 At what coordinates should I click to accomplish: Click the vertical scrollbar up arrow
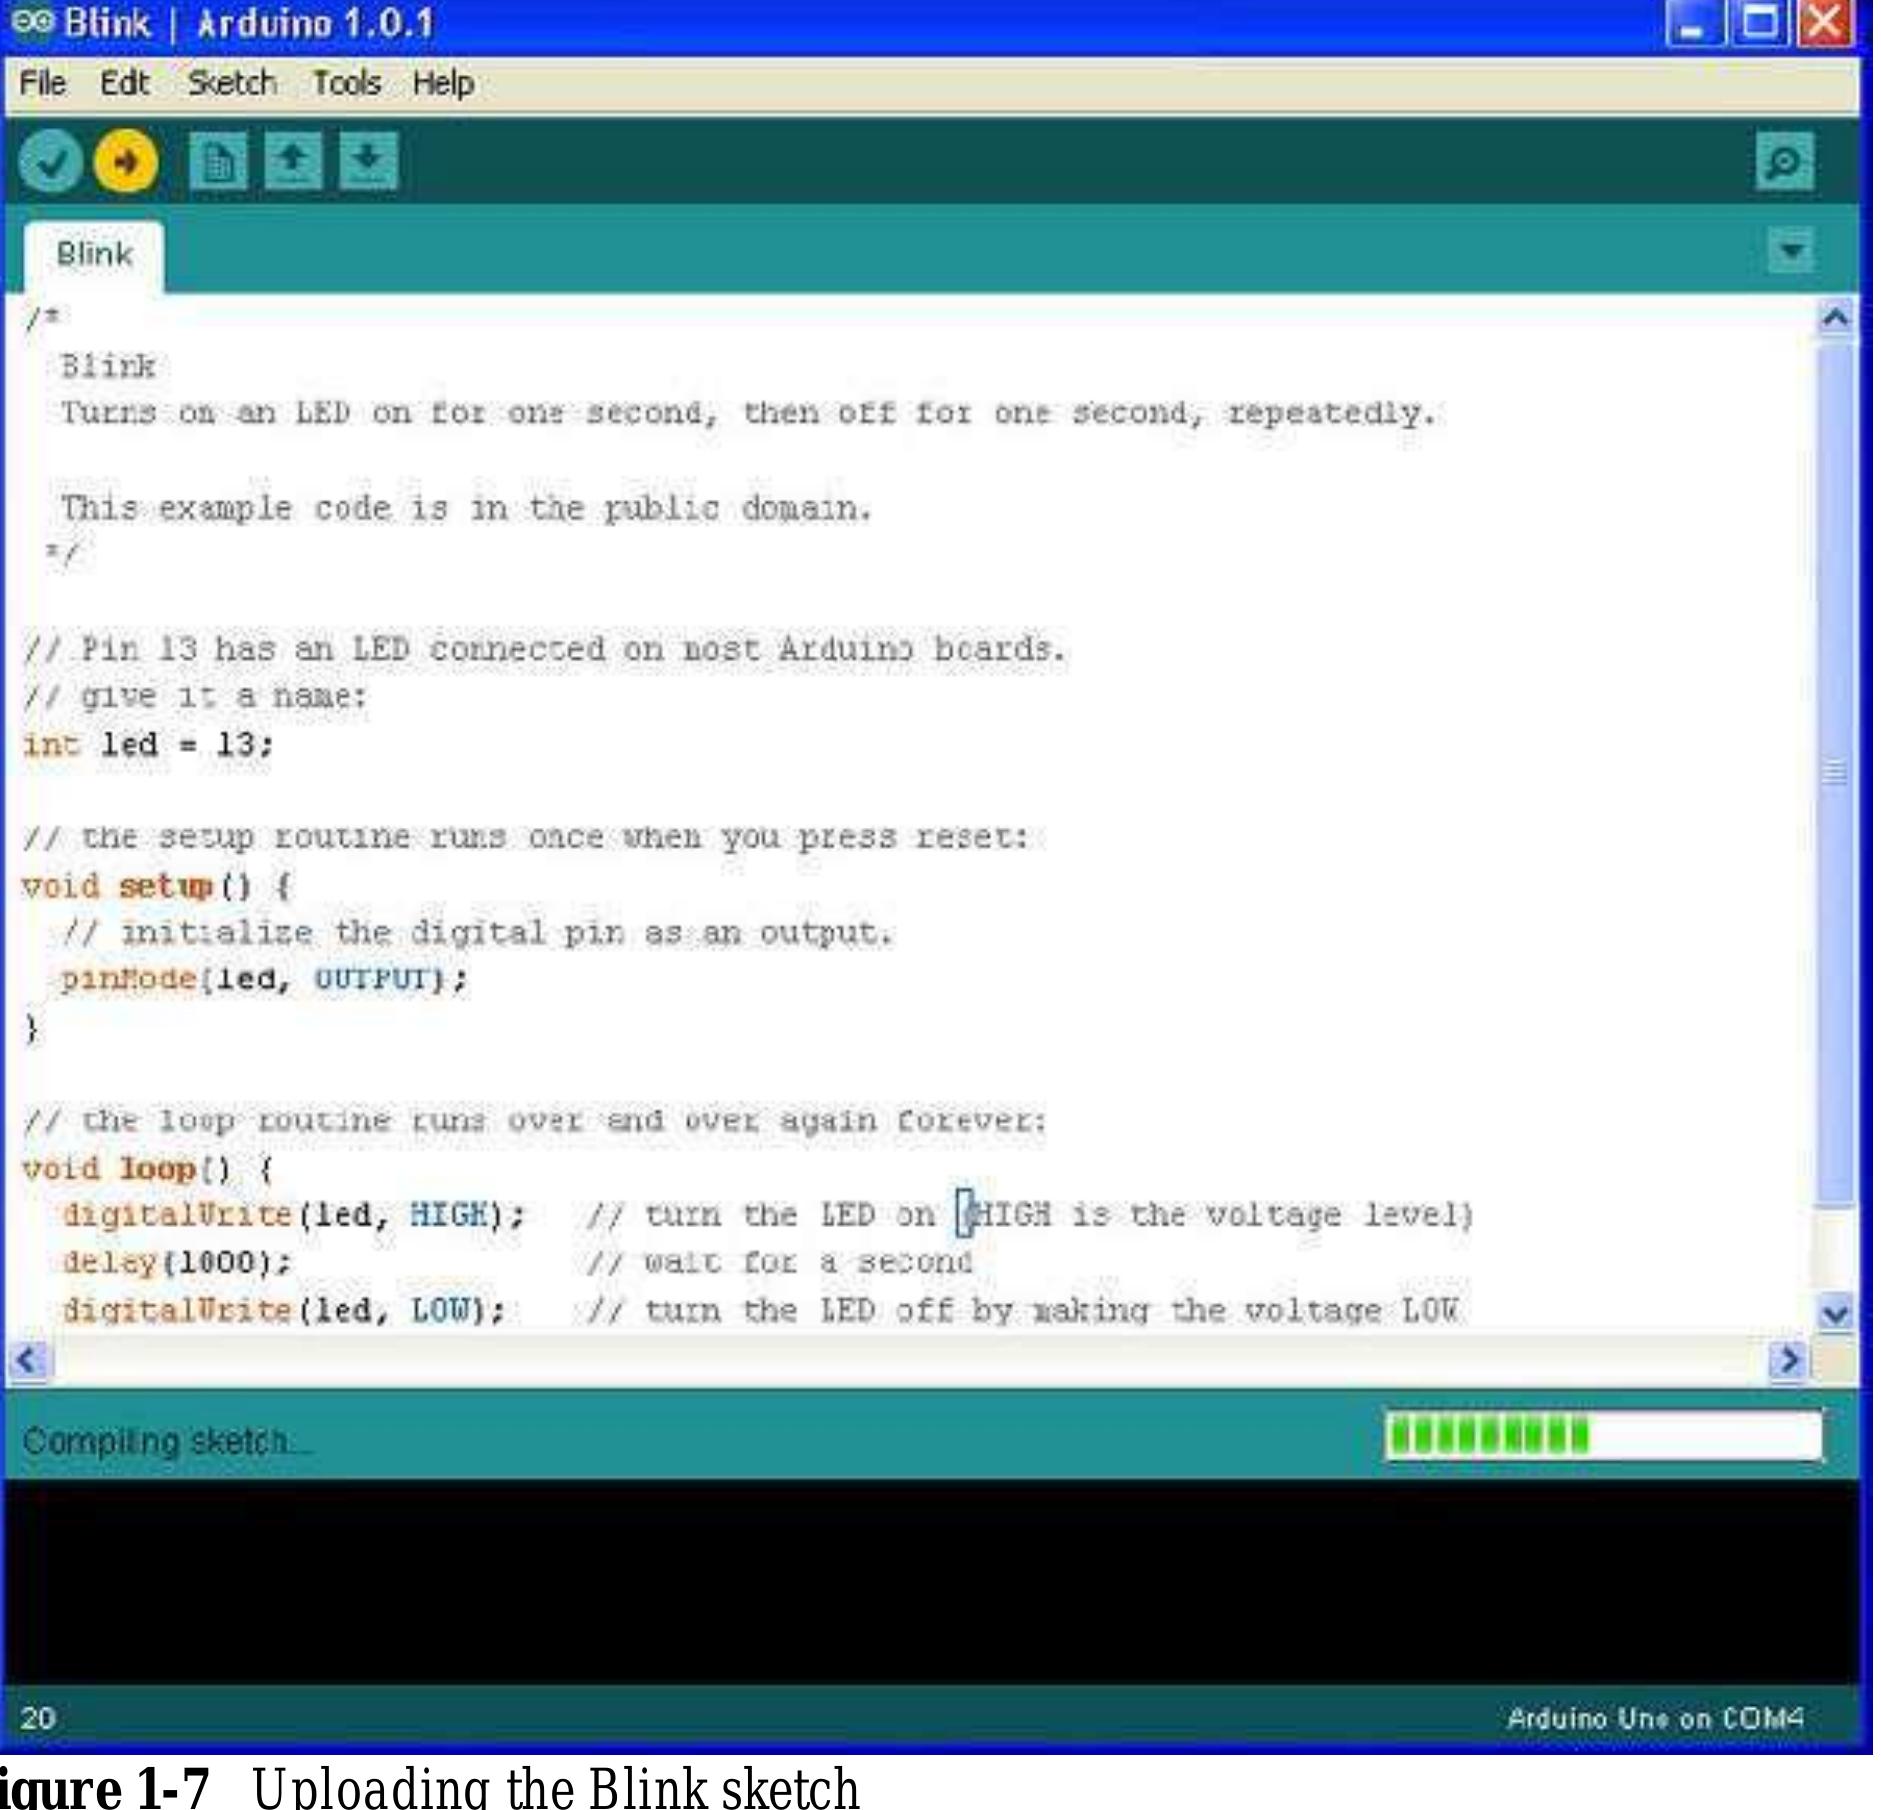[1836, 318]
